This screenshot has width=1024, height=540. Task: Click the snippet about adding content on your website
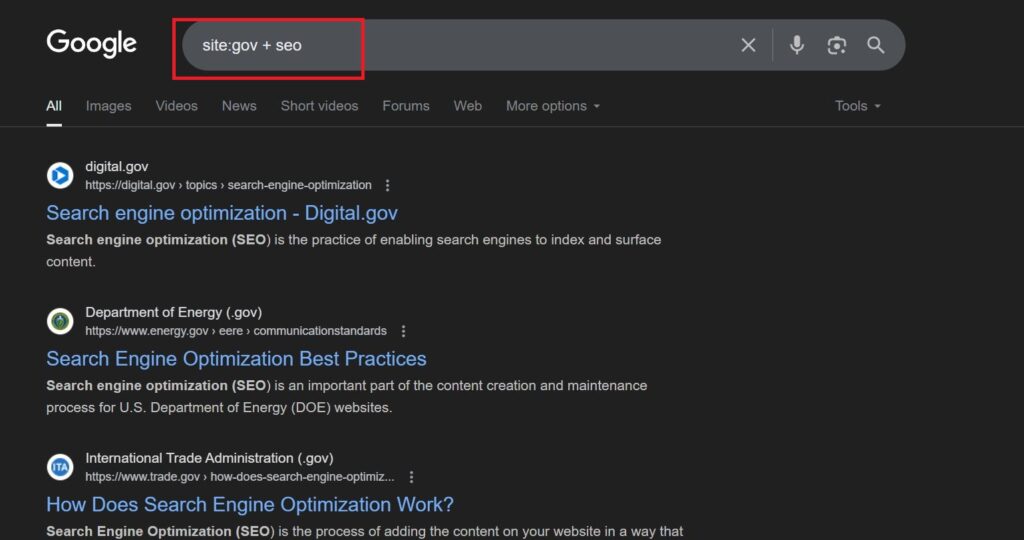(x=364, y=532)
